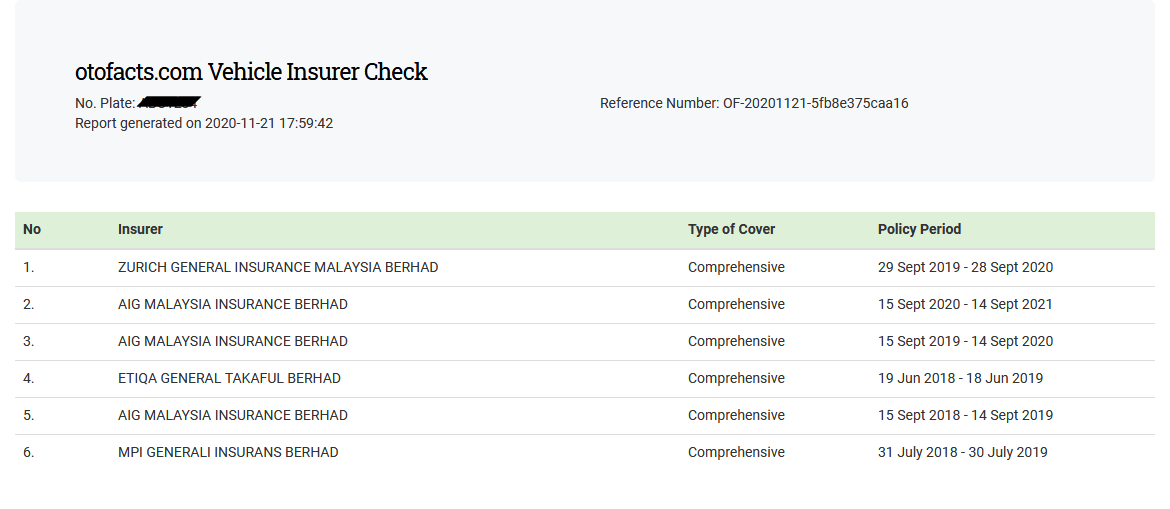Select the AIG Malaysia insurer in row 3
This screenshot has width=1170, height=509.
(233, 341)
